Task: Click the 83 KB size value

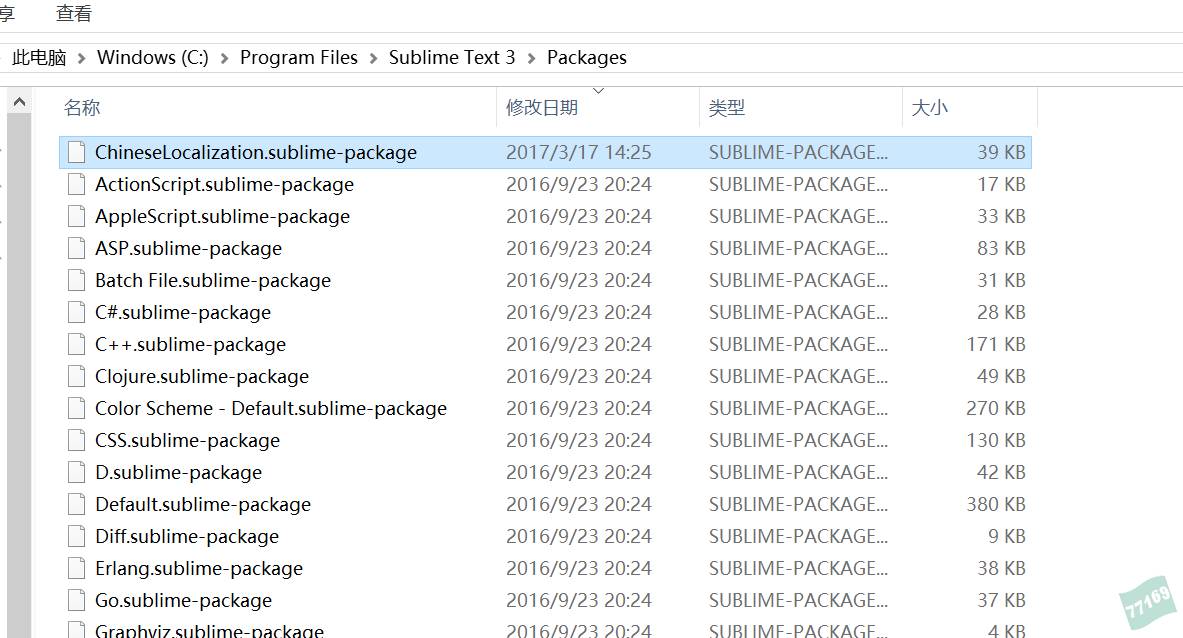Action: click(x=1001, y=248)
